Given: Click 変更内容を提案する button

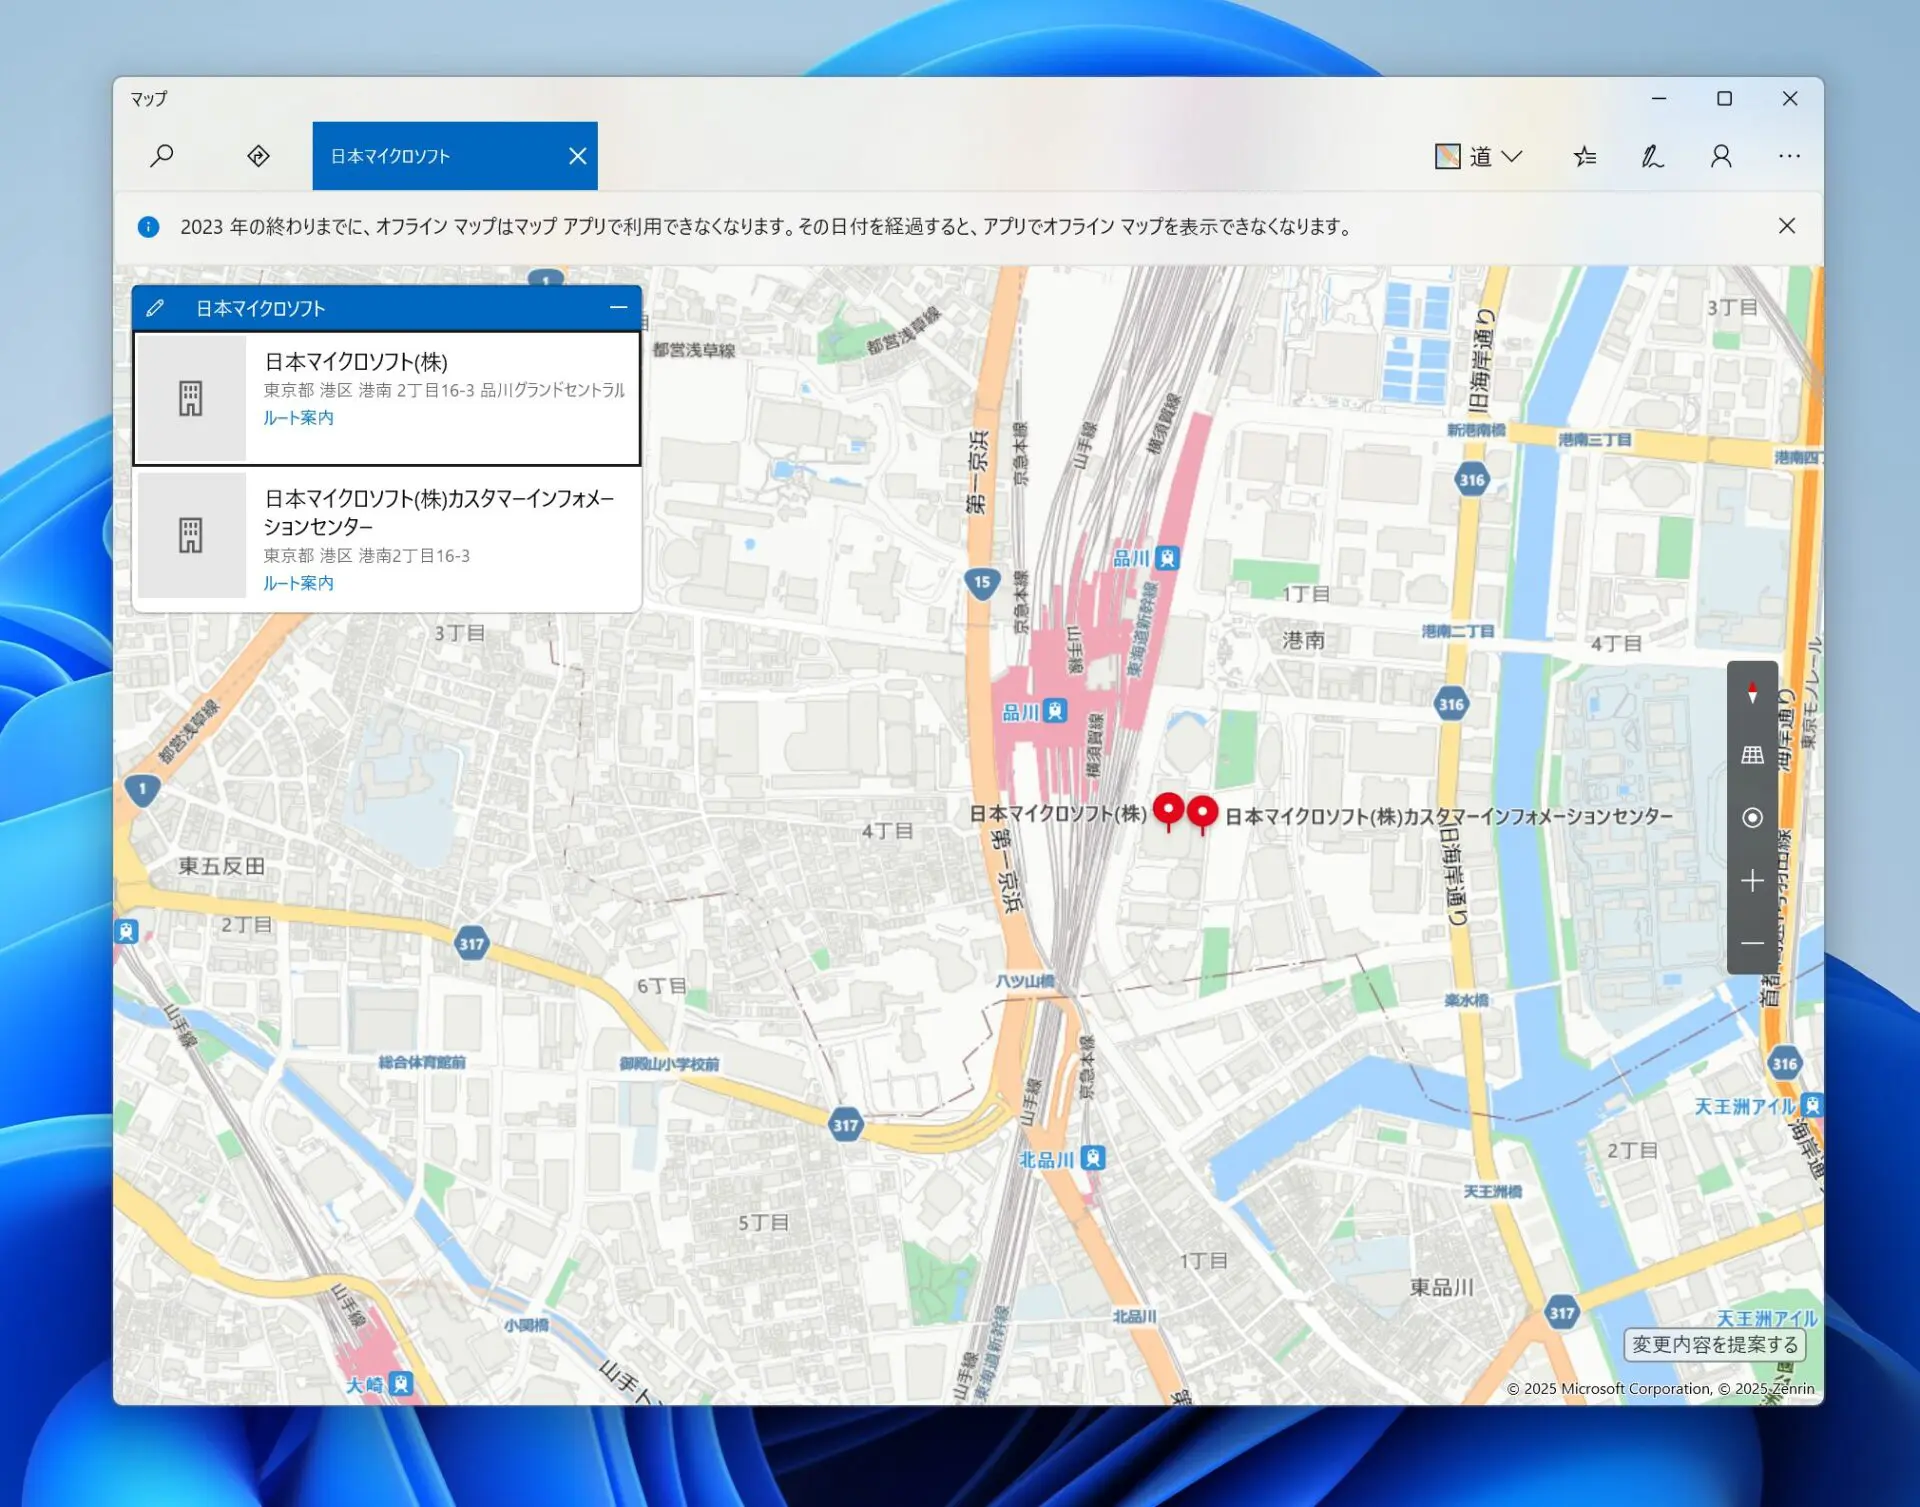Looking at the screenshot, I should click(x=1715, y=1345).
